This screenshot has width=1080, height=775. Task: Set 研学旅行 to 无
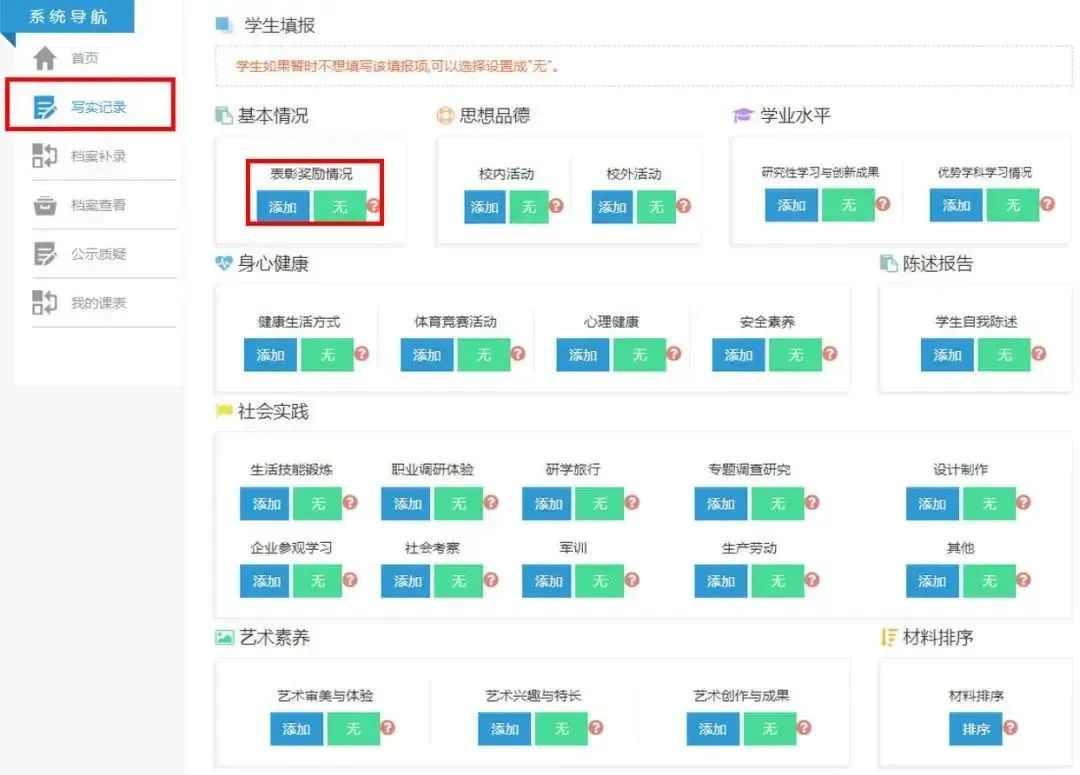(601, 504)
